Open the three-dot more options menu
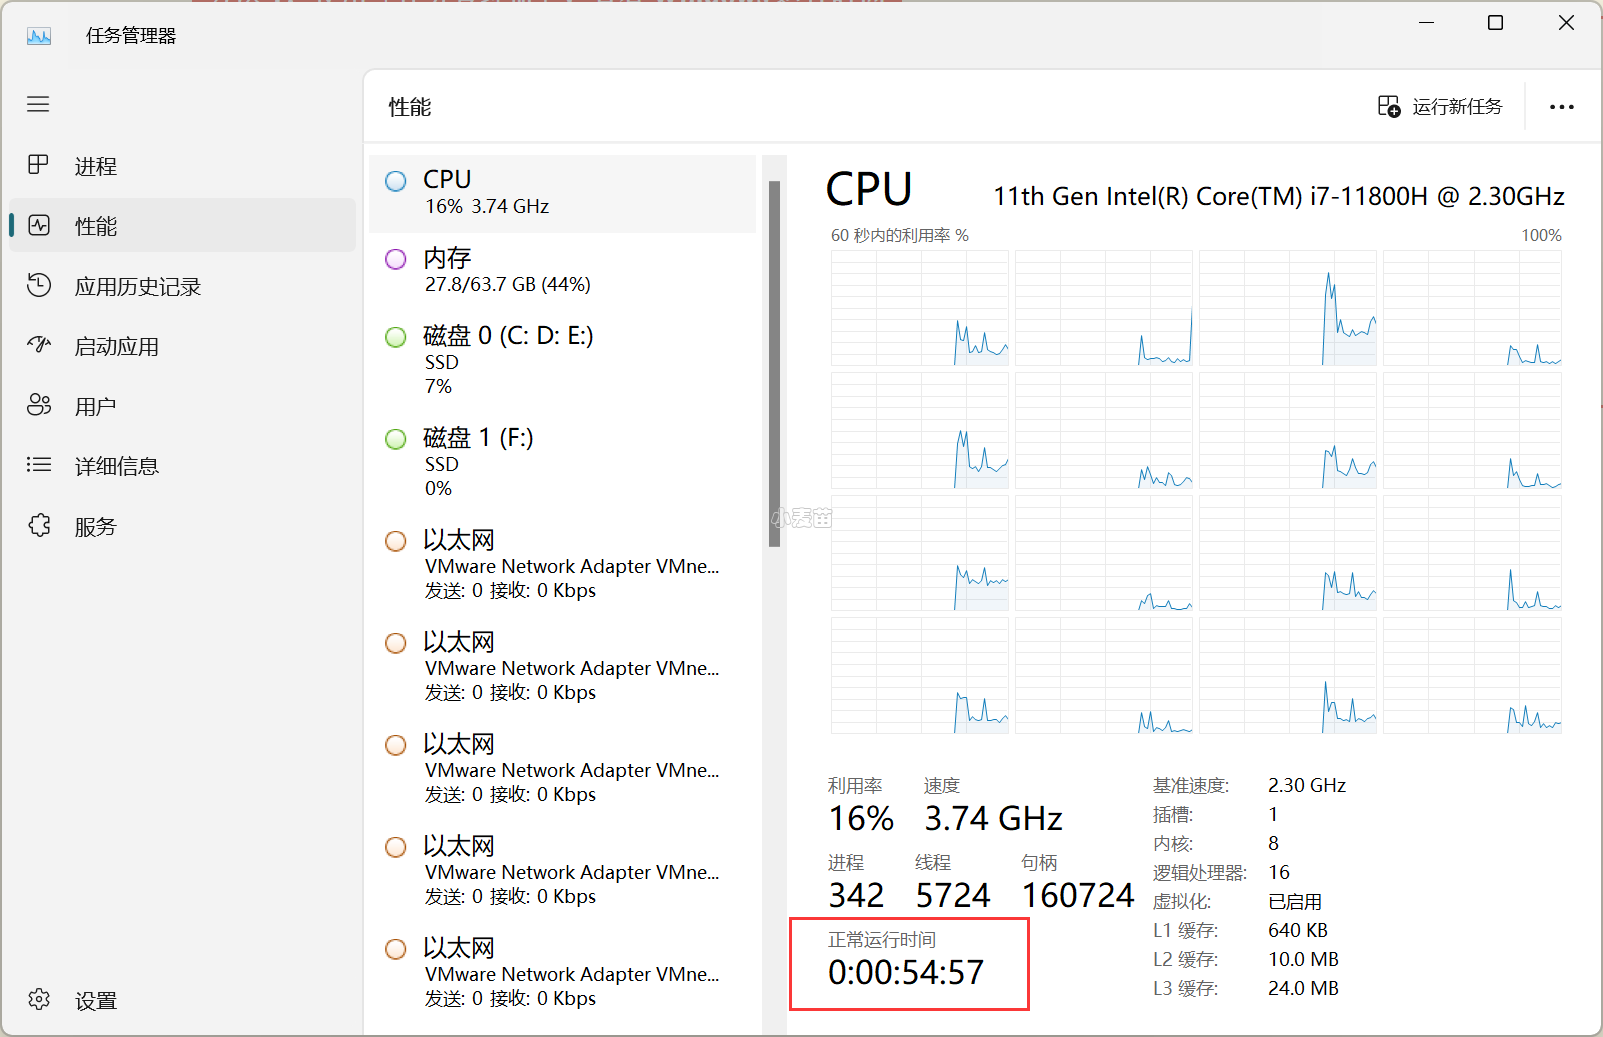The image size is (1603, 1037). tap(1561, 107)
